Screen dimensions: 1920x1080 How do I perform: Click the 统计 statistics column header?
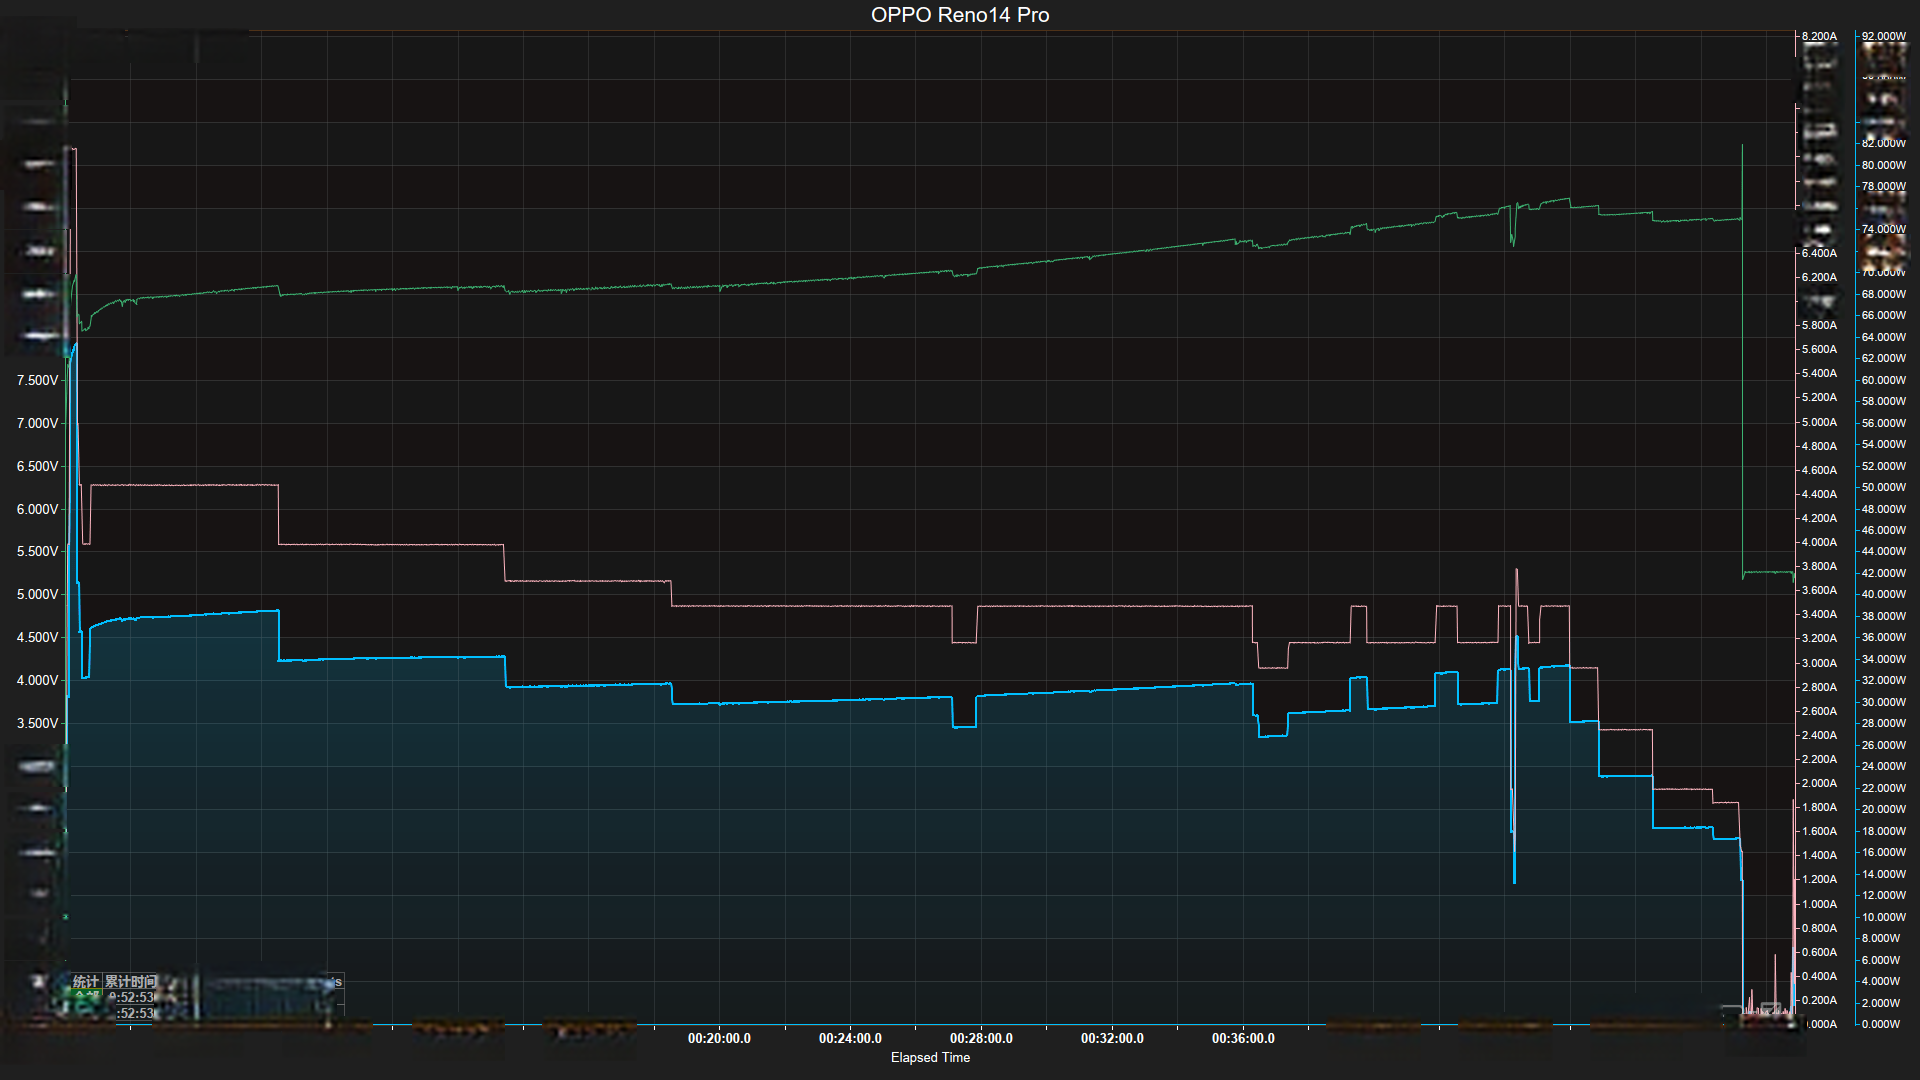[x=86, y=982]
